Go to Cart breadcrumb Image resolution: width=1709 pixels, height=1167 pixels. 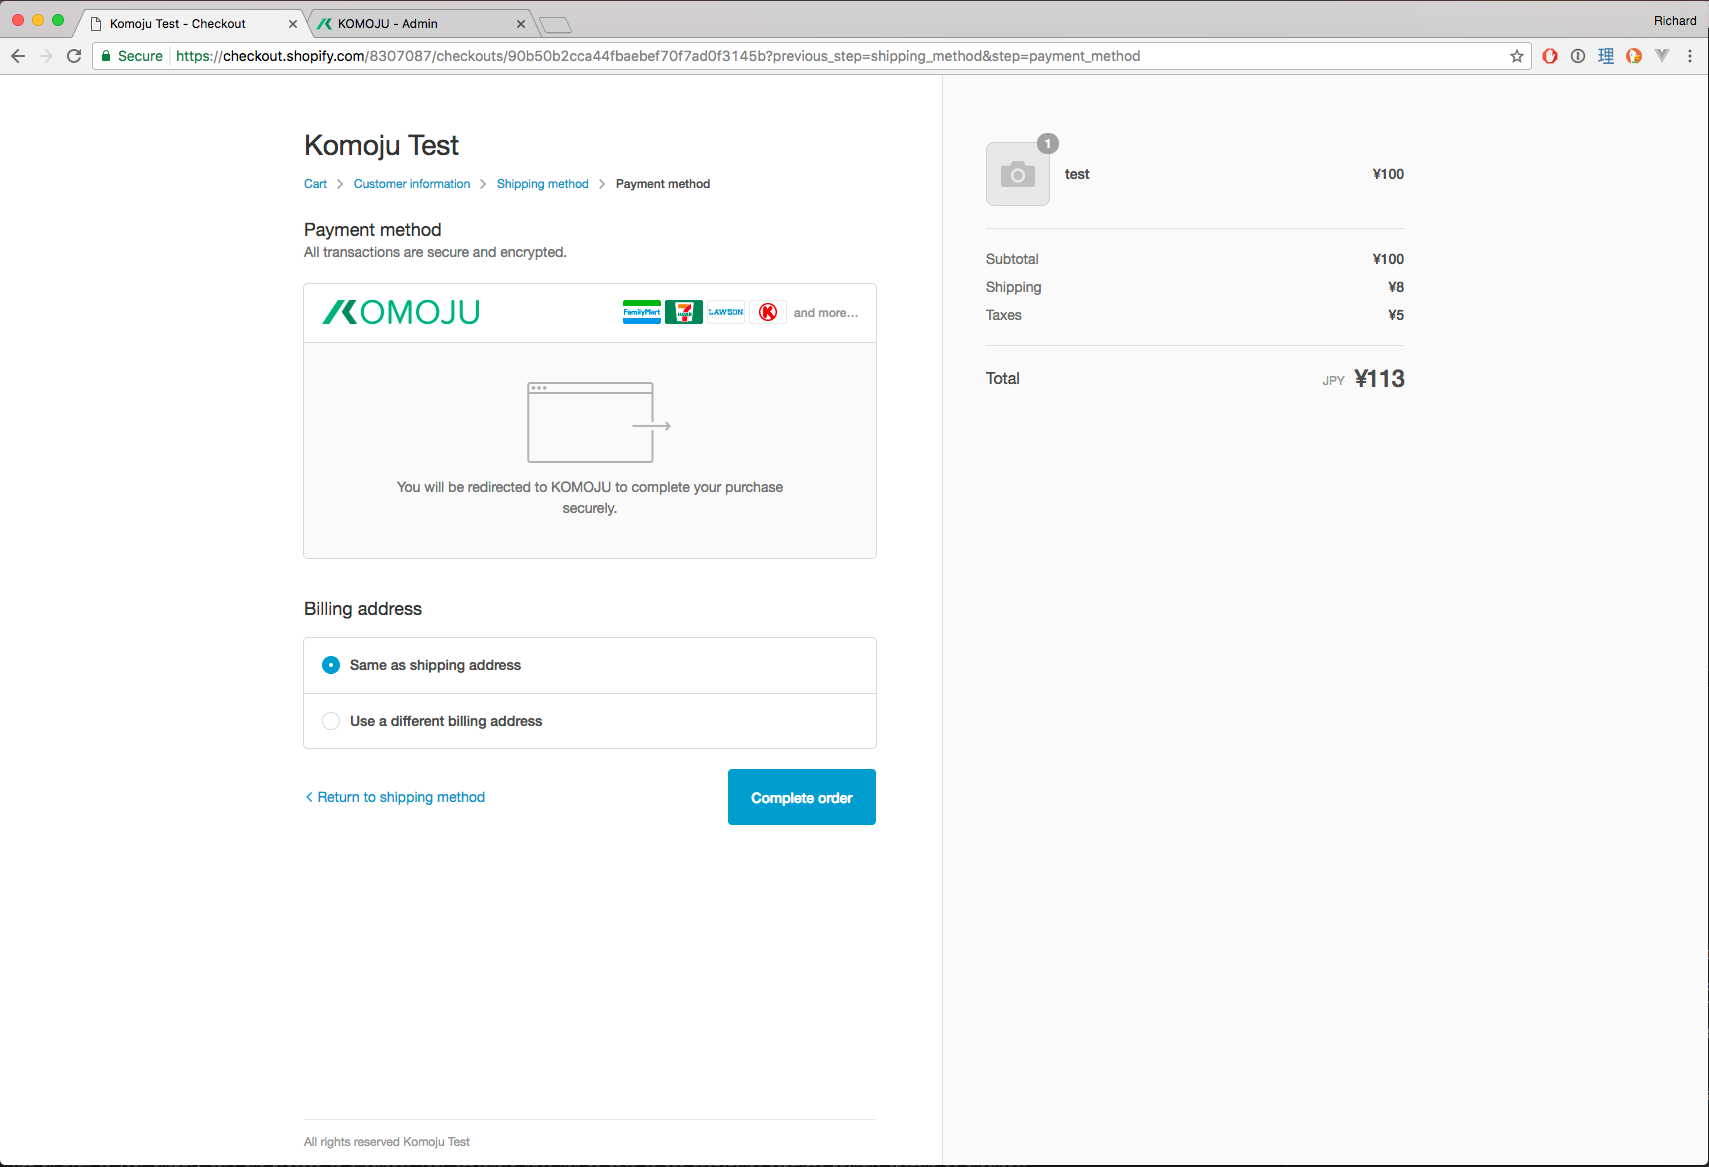[x=315, y=184]
